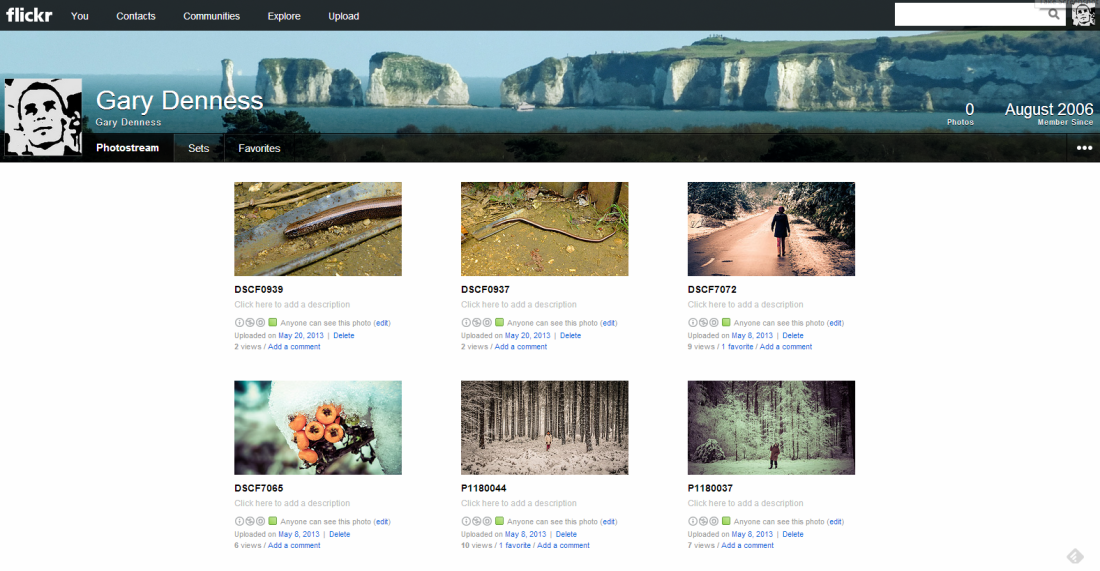Click the non-commercial license icon under P1180044
This screenshot has height=571, width=1100.
click(476, 521)
